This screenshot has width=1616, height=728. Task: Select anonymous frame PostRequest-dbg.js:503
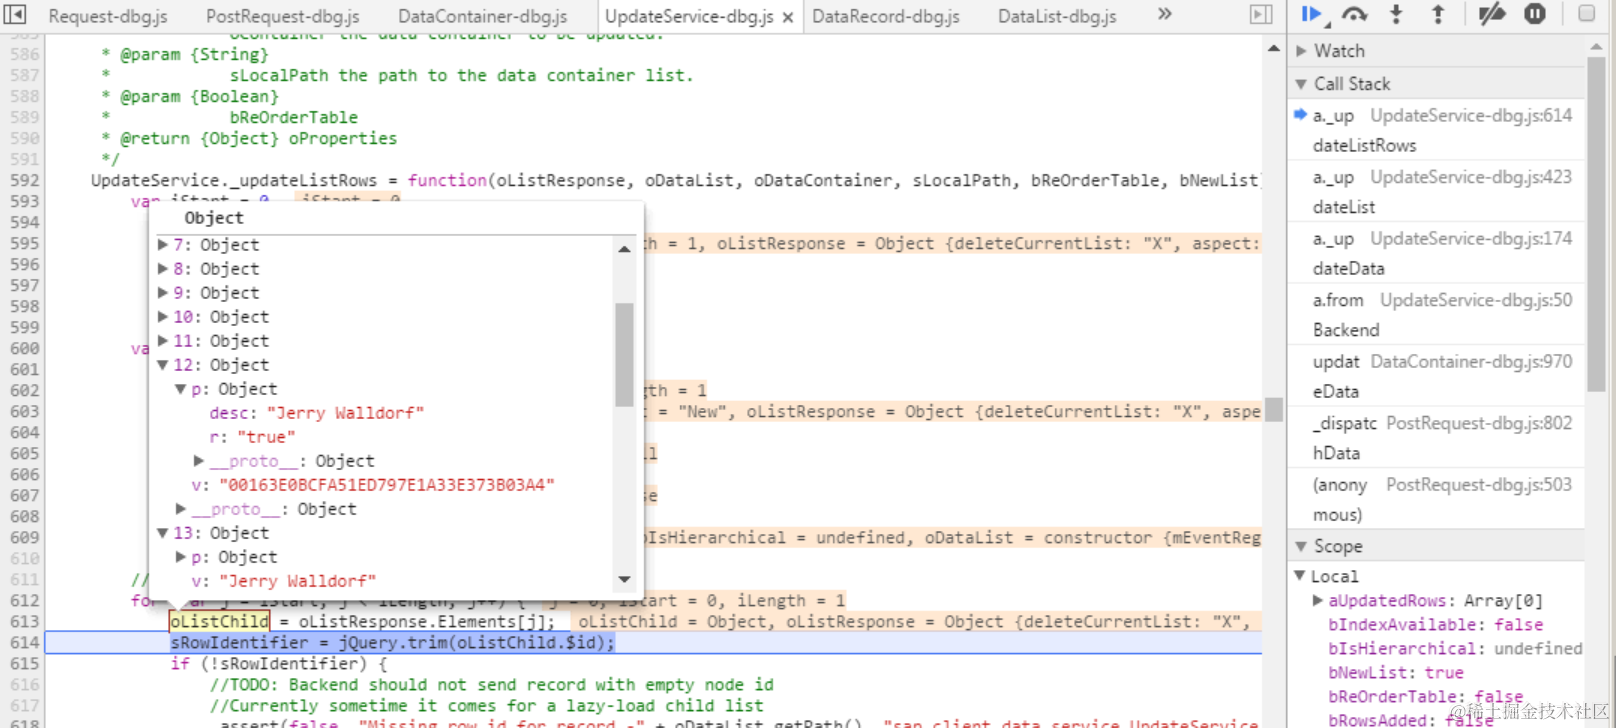pyautogui.click(x=1438, y=500)
